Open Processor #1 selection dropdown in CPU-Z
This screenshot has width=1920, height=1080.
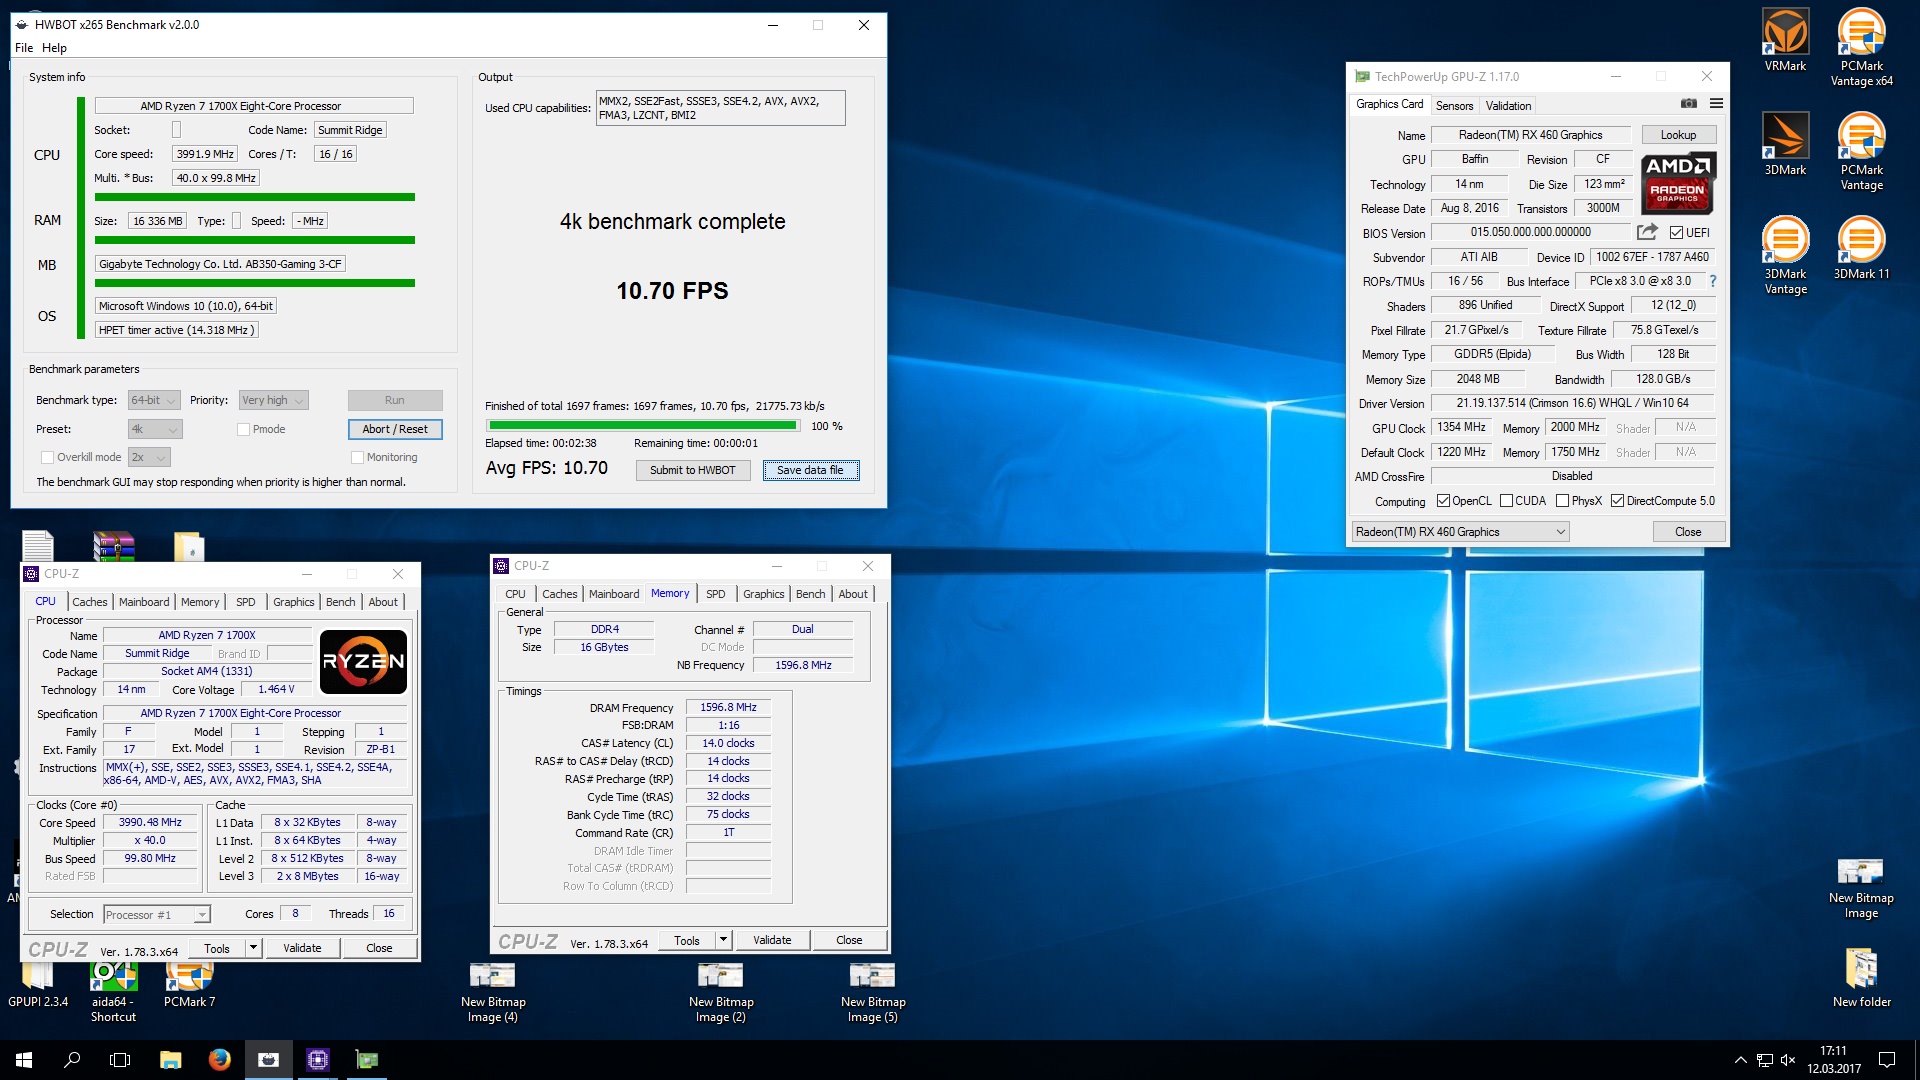156,914
